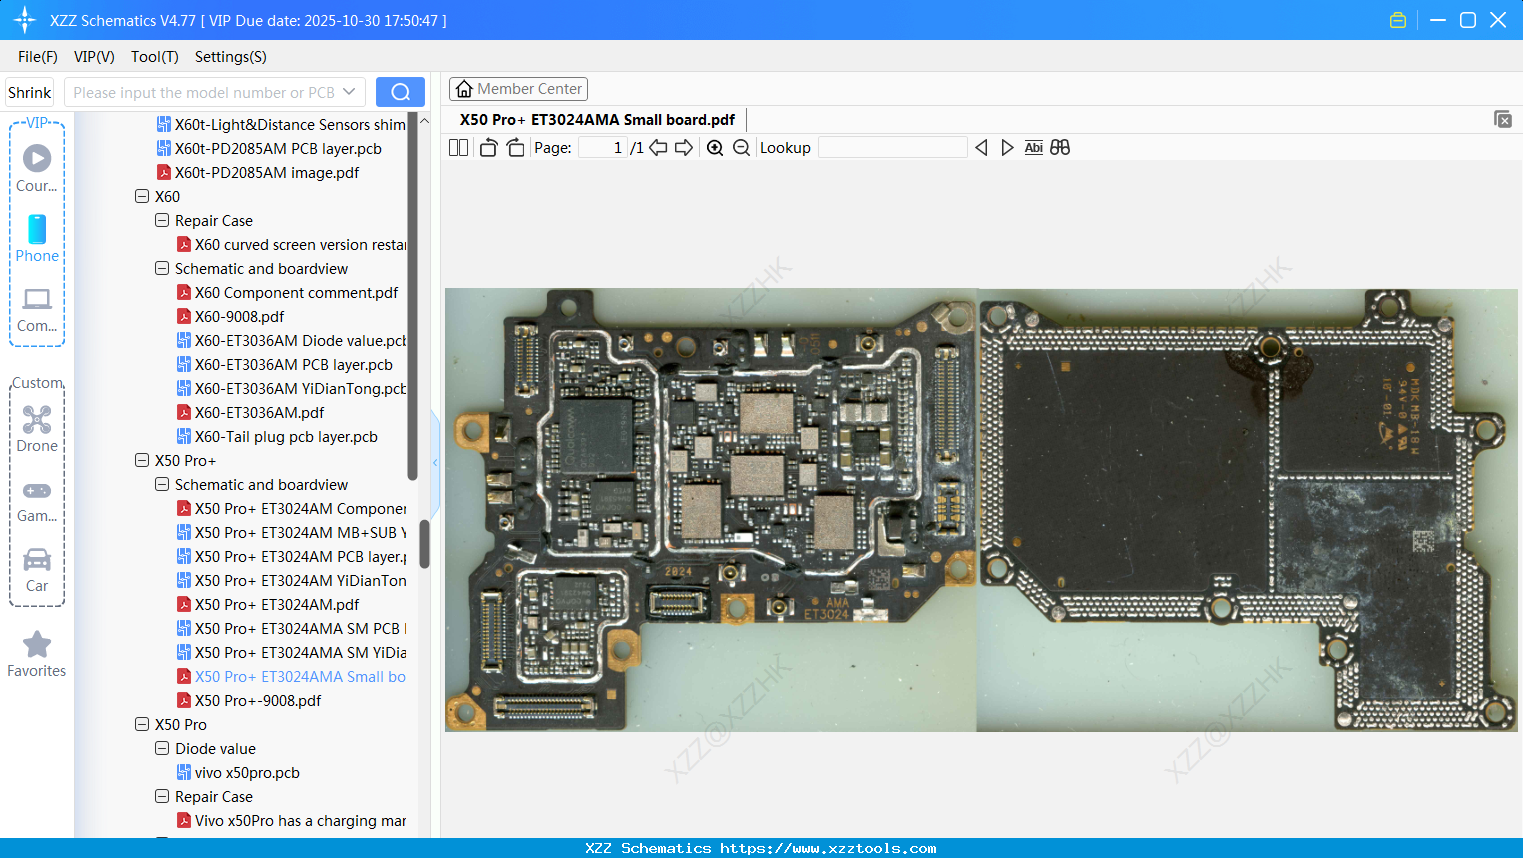Image resolution: width=1523 pixels, height=858 pixels.
Task: Select the two-page view icon
Action: [458, 147]
